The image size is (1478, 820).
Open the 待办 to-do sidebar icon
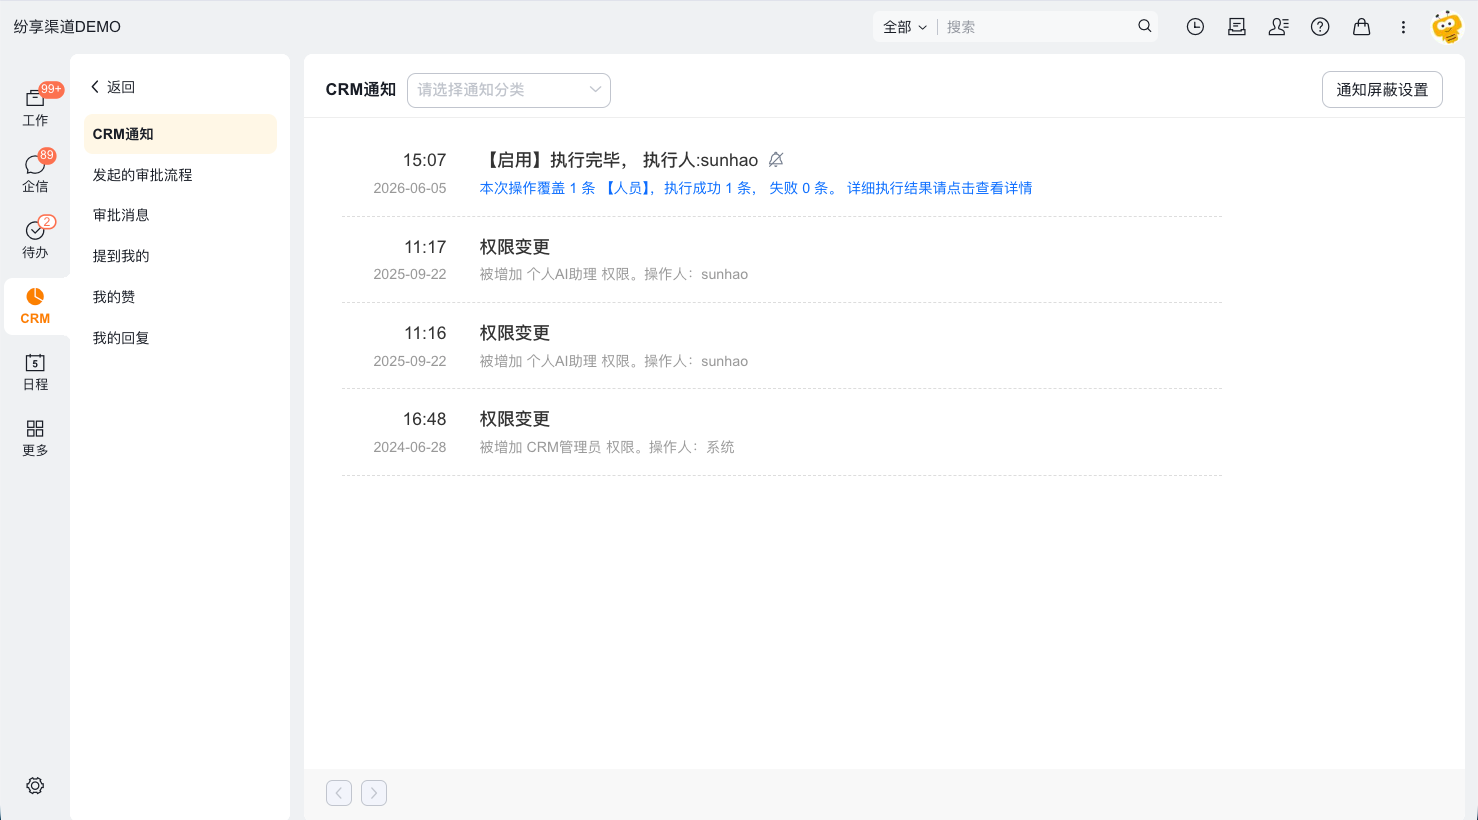(x=35, y=238)
